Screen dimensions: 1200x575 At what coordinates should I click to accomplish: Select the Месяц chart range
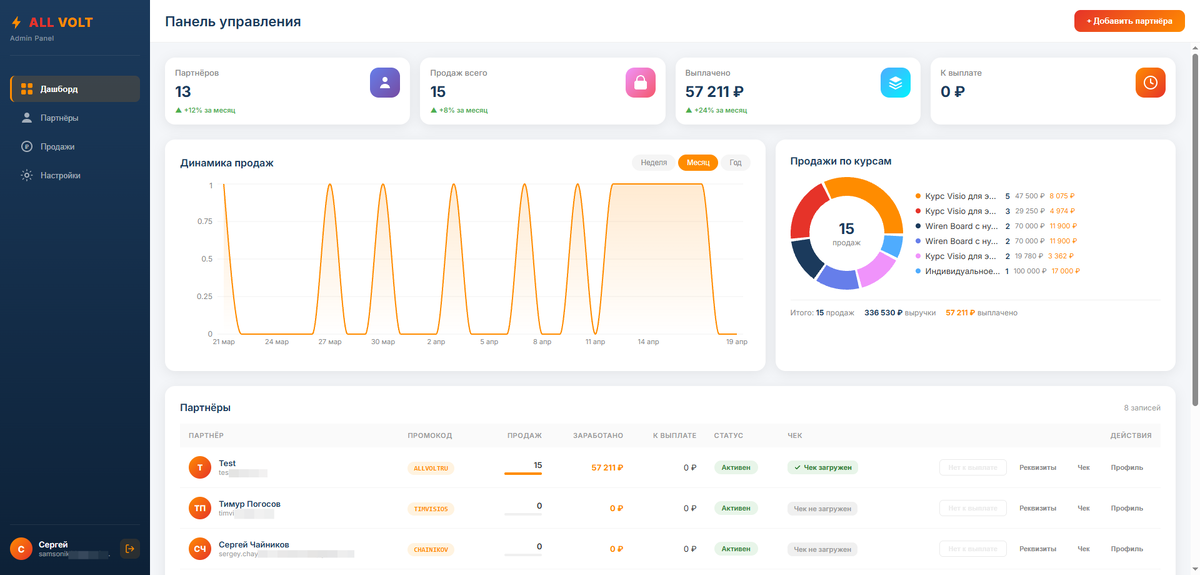[x=698, y=162]
